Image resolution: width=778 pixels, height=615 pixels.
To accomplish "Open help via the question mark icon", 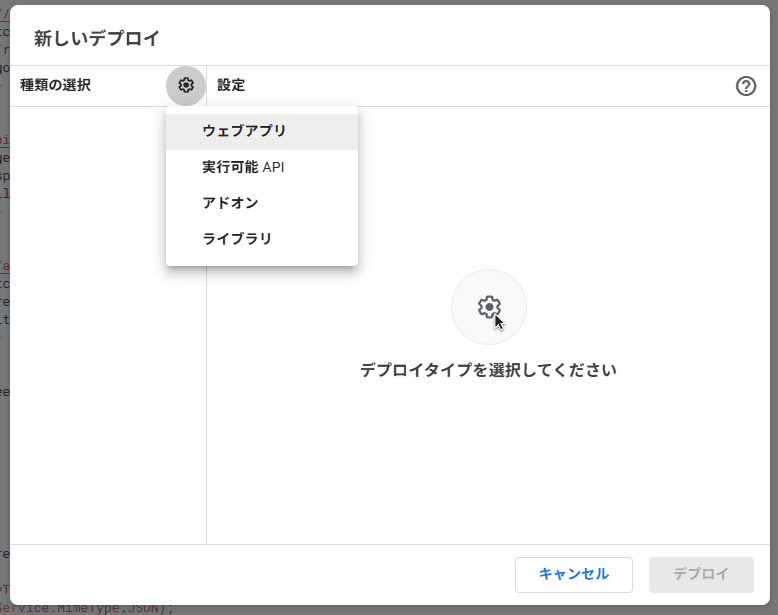I will [x=745, y=86].
